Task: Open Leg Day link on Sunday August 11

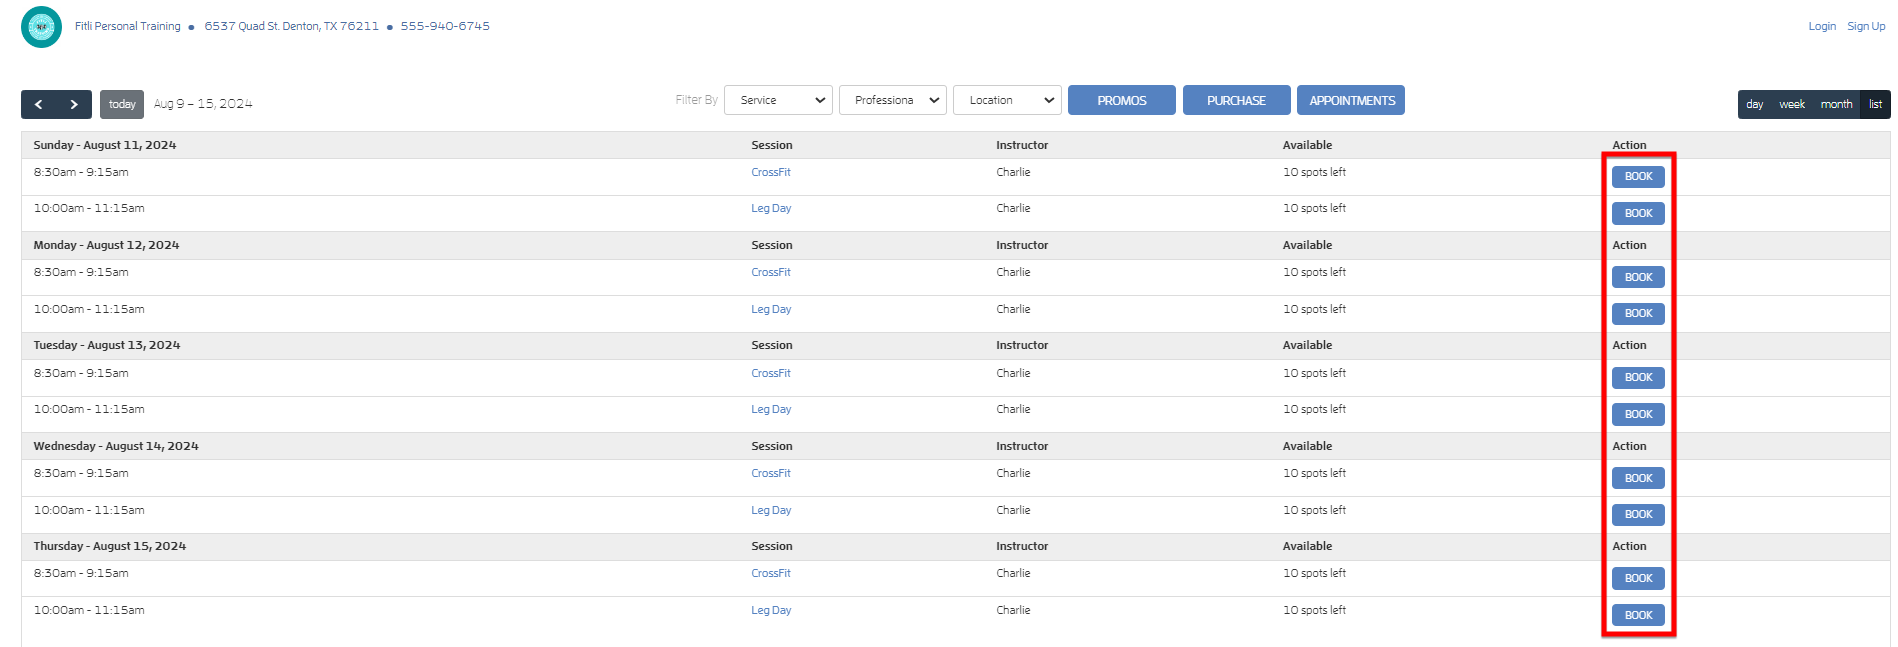Action: click(771, 208)
